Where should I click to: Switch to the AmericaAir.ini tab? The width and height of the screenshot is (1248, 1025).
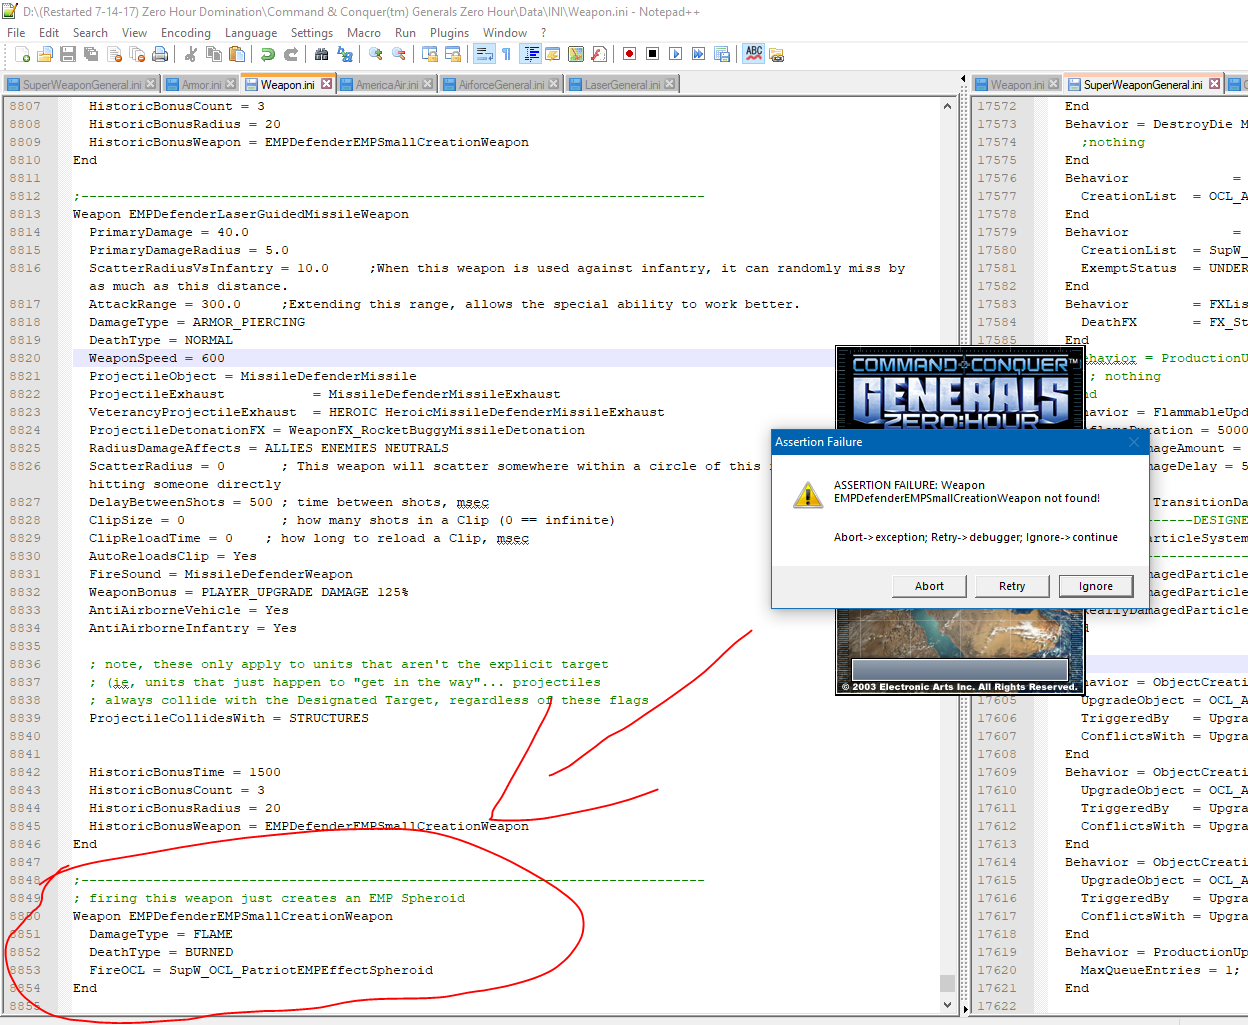(x=386, y=85)
